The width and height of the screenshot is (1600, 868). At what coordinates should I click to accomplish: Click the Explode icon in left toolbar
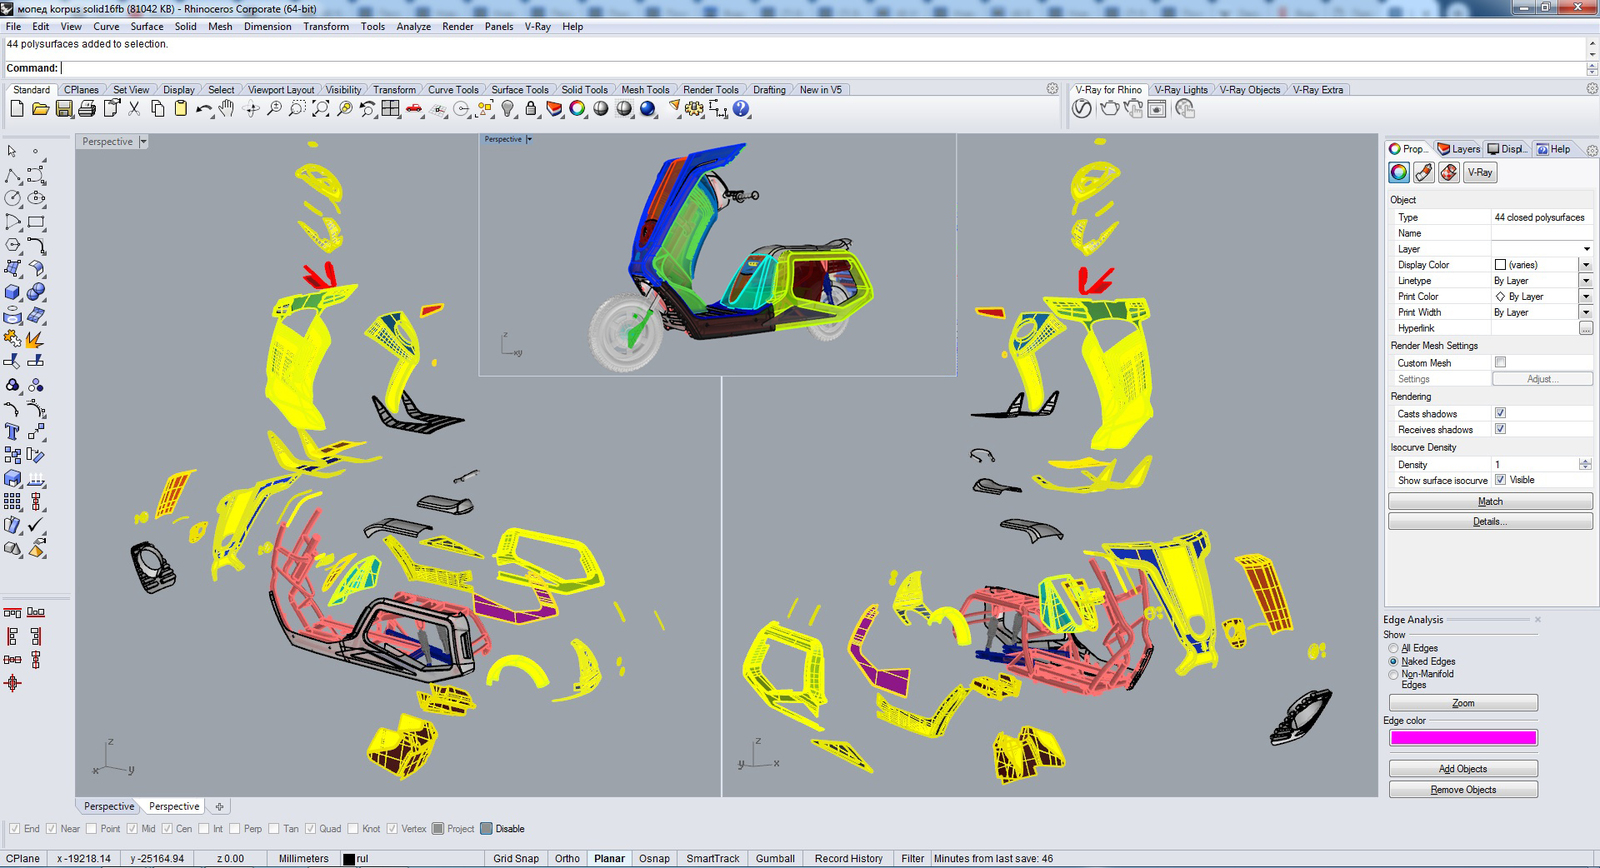[36, 338]
